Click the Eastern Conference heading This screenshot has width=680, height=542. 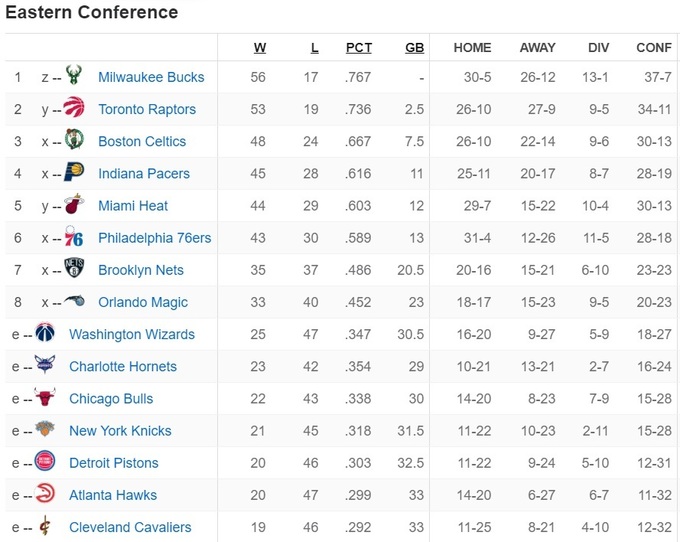tap(92, 13)
